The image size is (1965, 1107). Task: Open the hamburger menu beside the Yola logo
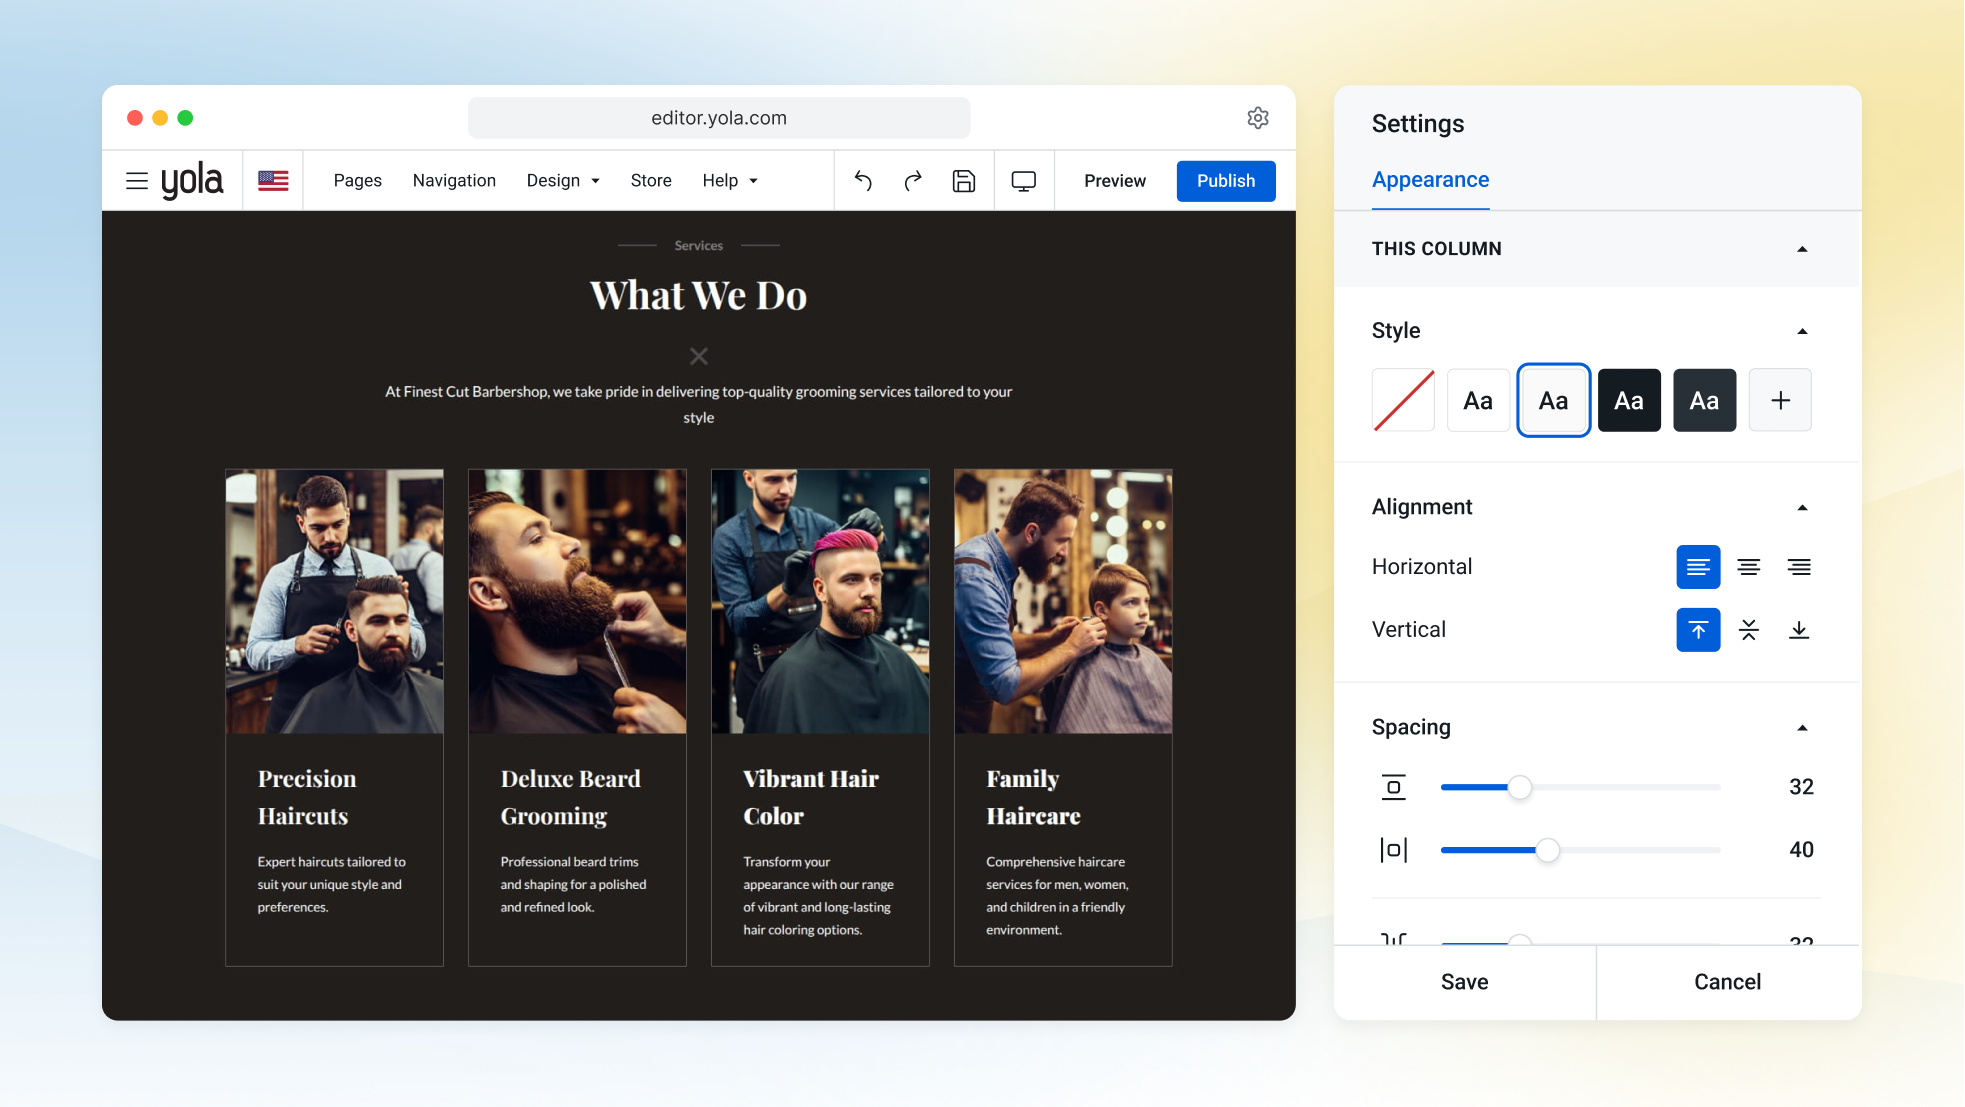(x=137, y=181)
